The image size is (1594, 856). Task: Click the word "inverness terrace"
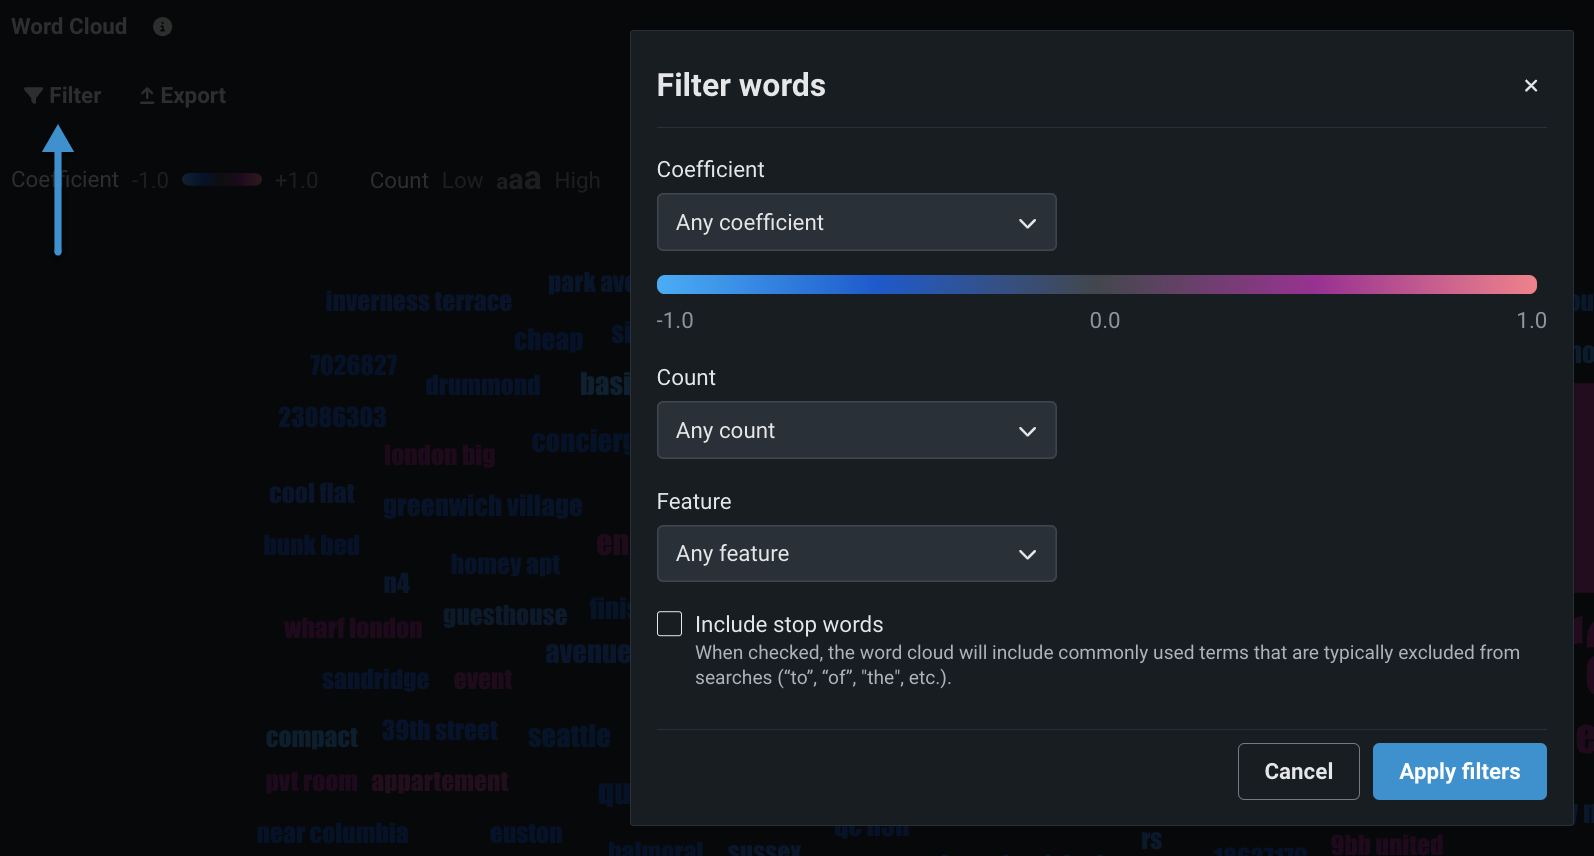click(418, 302)
